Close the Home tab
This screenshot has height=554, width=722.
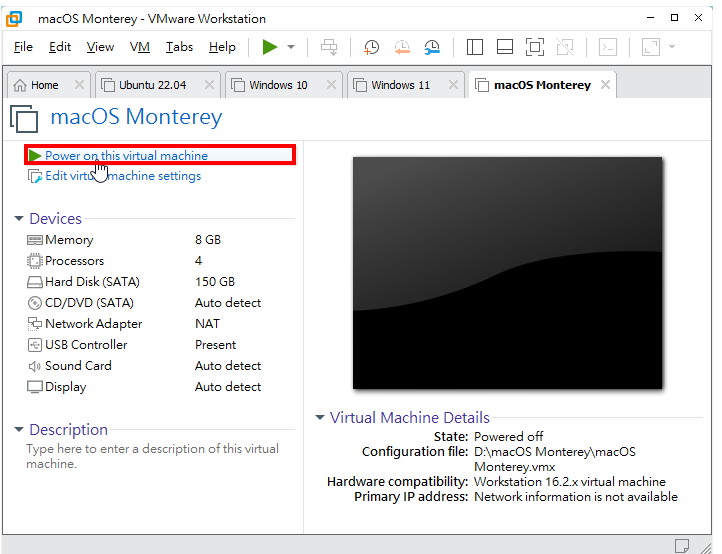79,85
